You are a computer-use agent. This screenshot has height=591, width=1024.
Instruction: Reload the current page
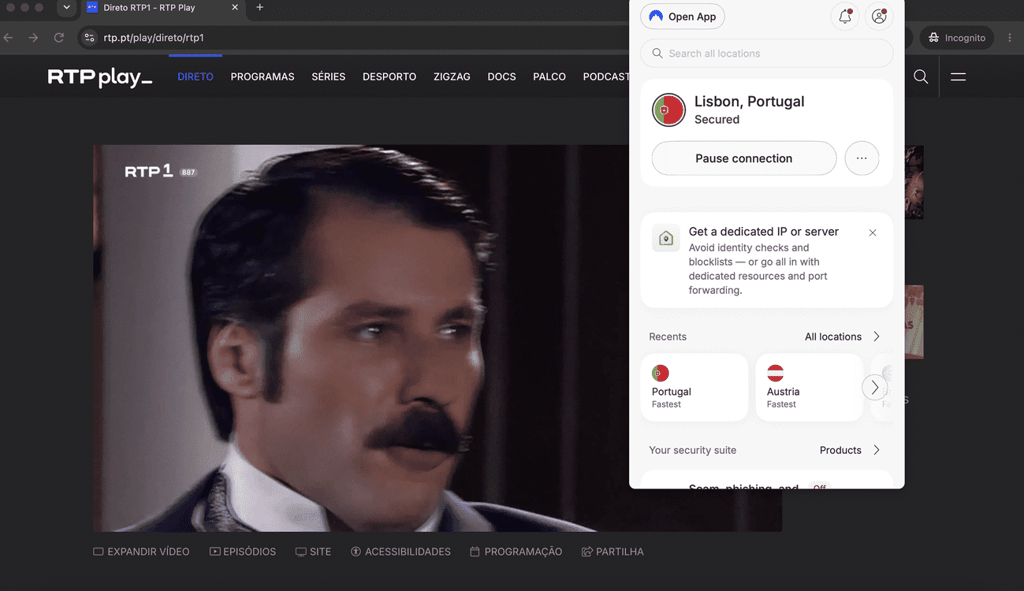[59, 38]
